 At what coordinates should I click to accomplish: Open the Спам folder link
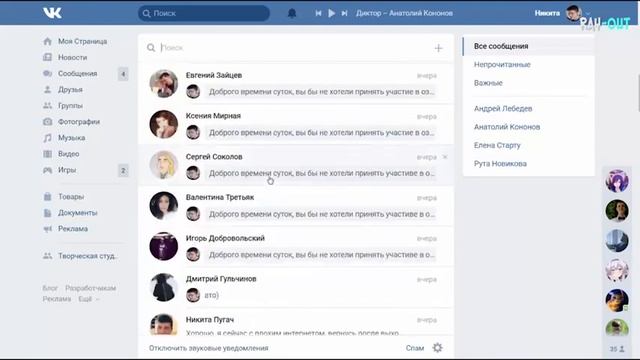(415, 348)
